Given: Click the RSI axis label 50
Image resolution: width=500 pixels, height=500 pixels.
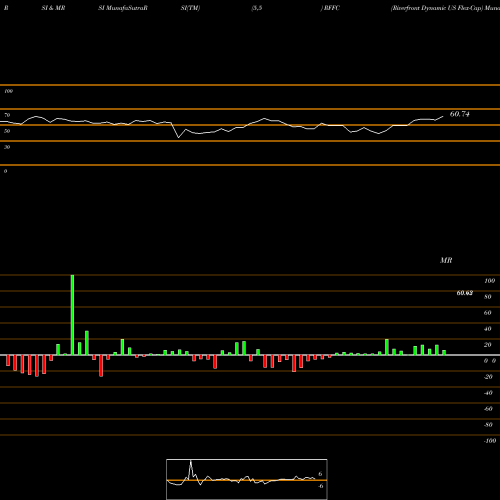Looking at the screenshot, I should 7,131.
